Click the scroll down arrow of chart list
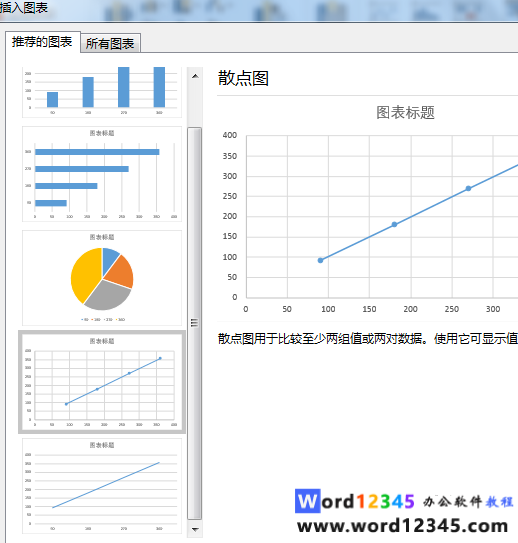The width and height of the screenshot is (518, 543). click(x=195, y=529)
